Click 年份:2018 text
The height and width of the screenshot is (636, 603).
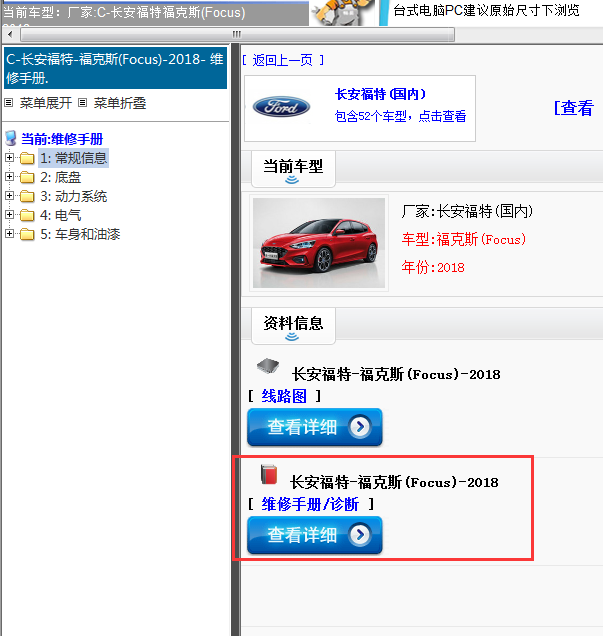coord(433,267)
